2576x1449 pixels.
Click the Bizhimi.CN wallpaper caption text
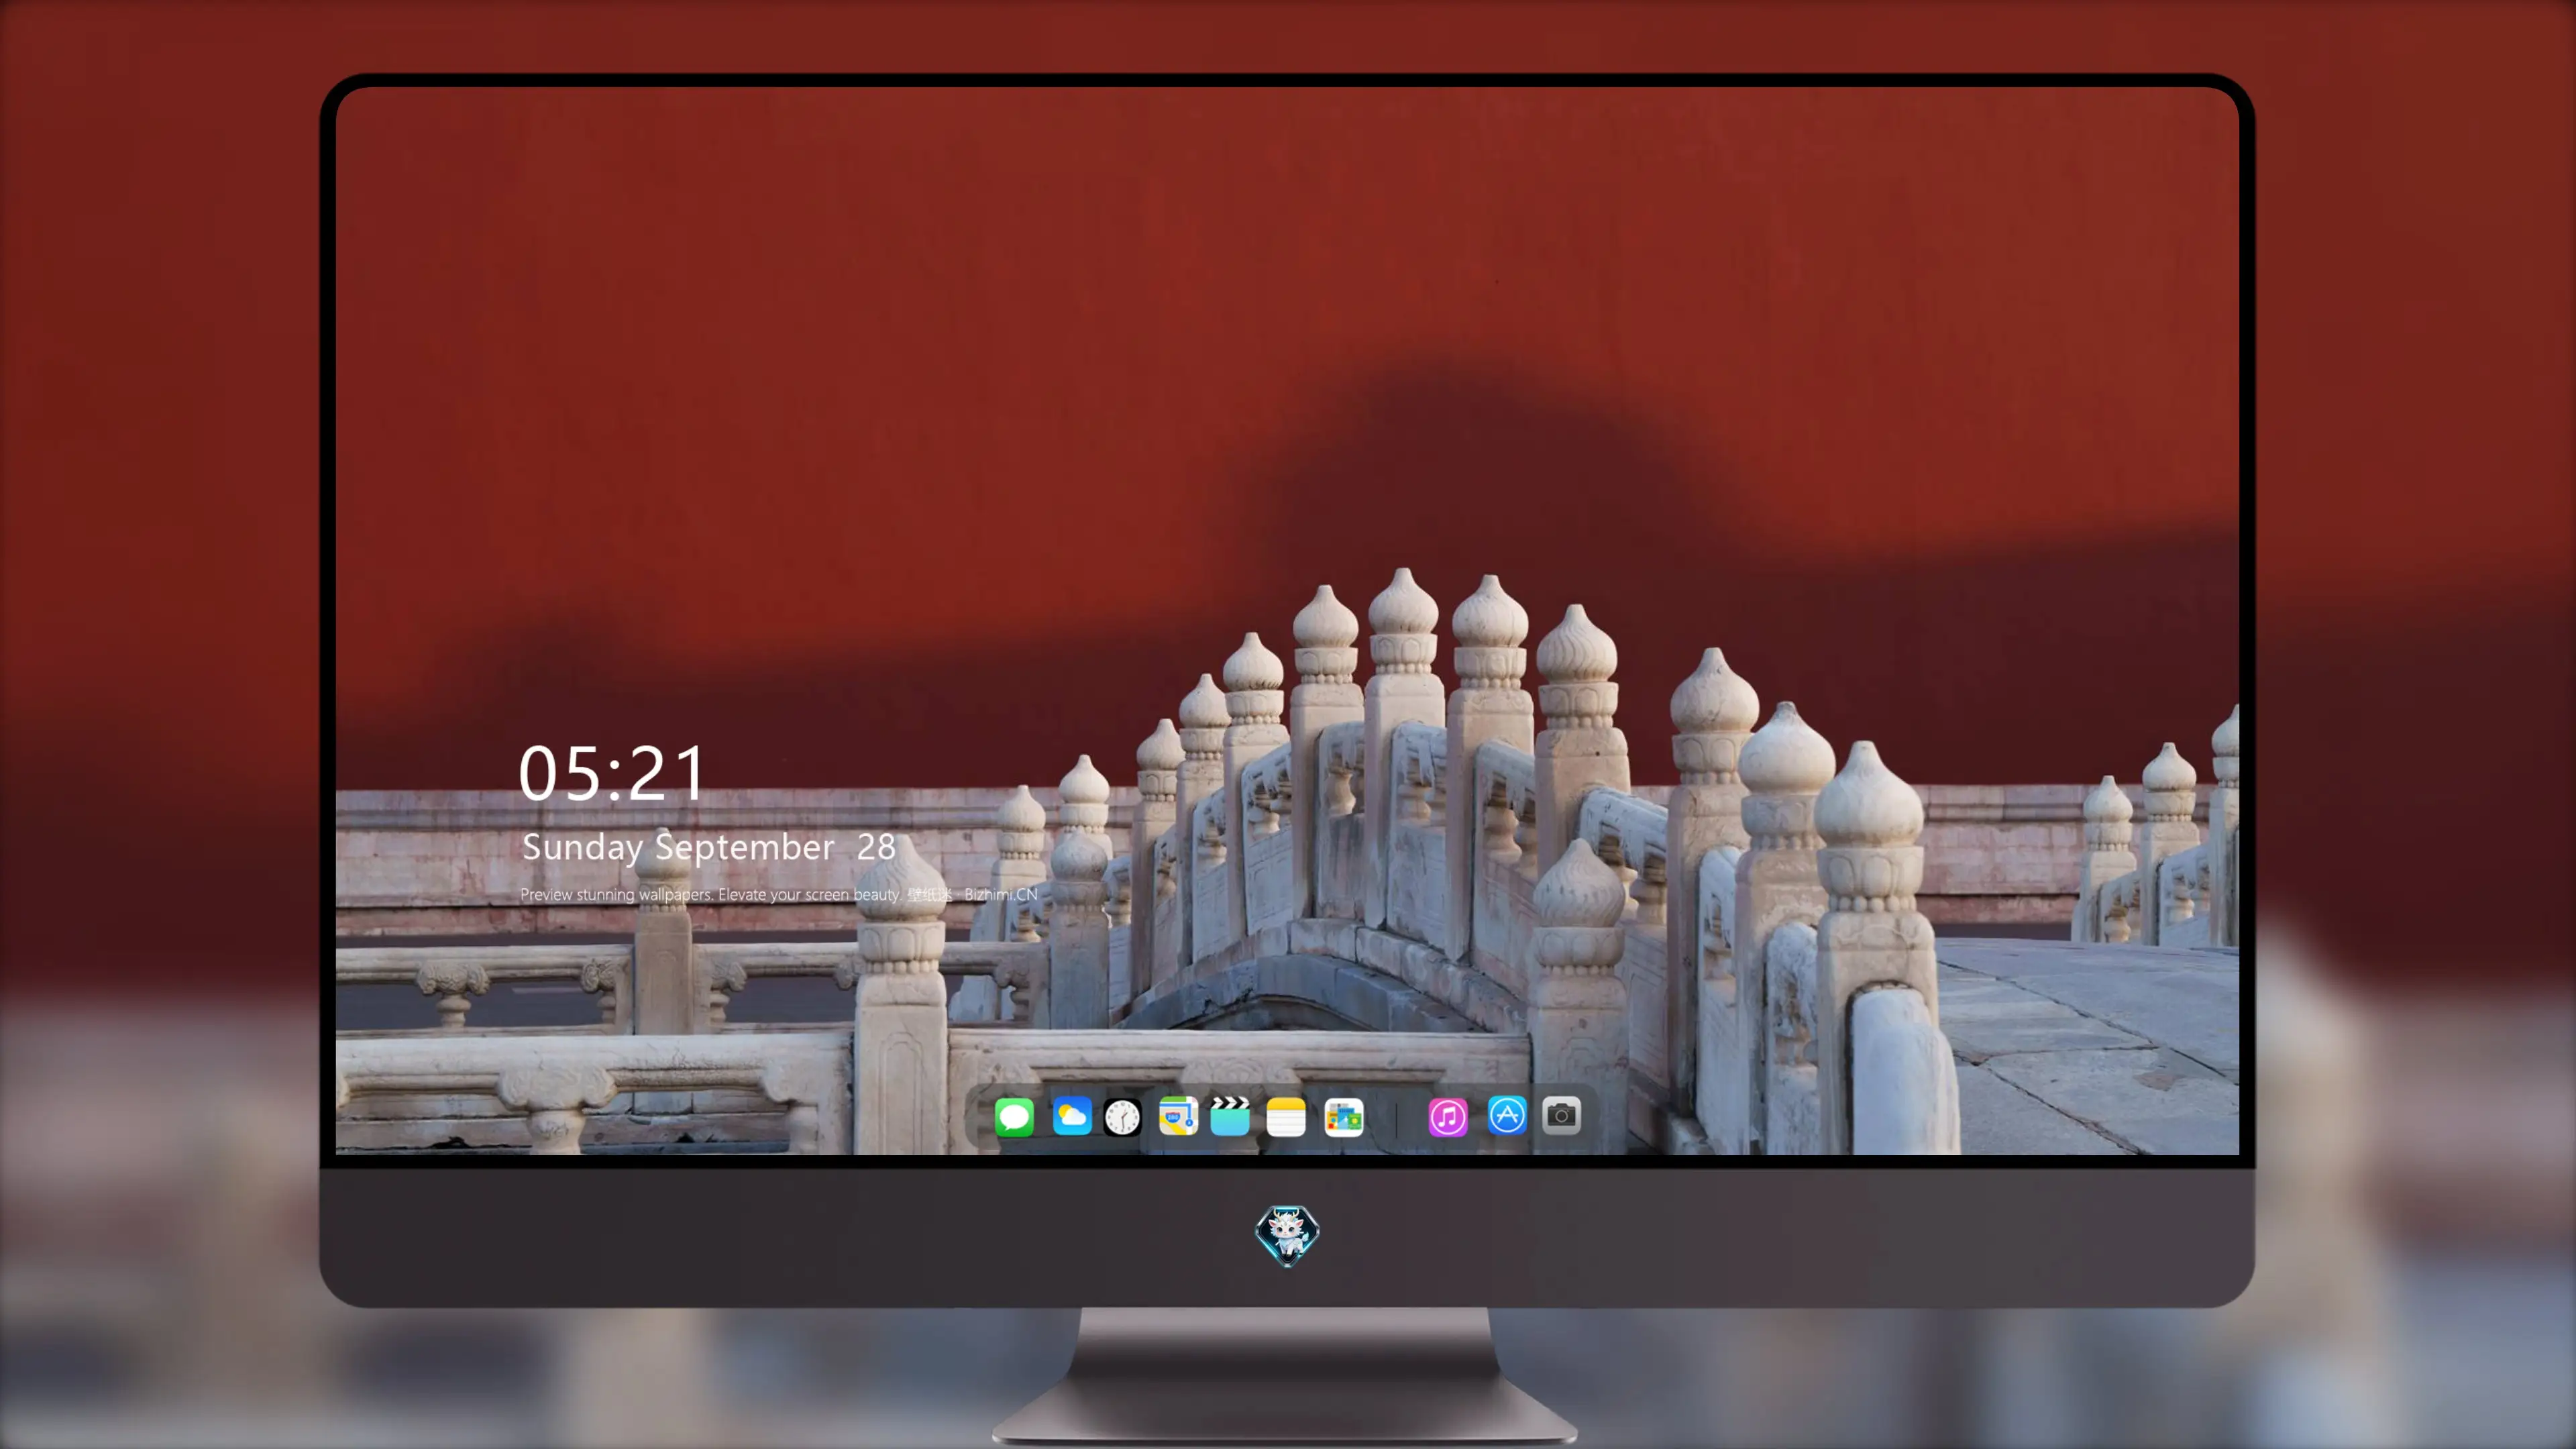[x=779, y=894]
